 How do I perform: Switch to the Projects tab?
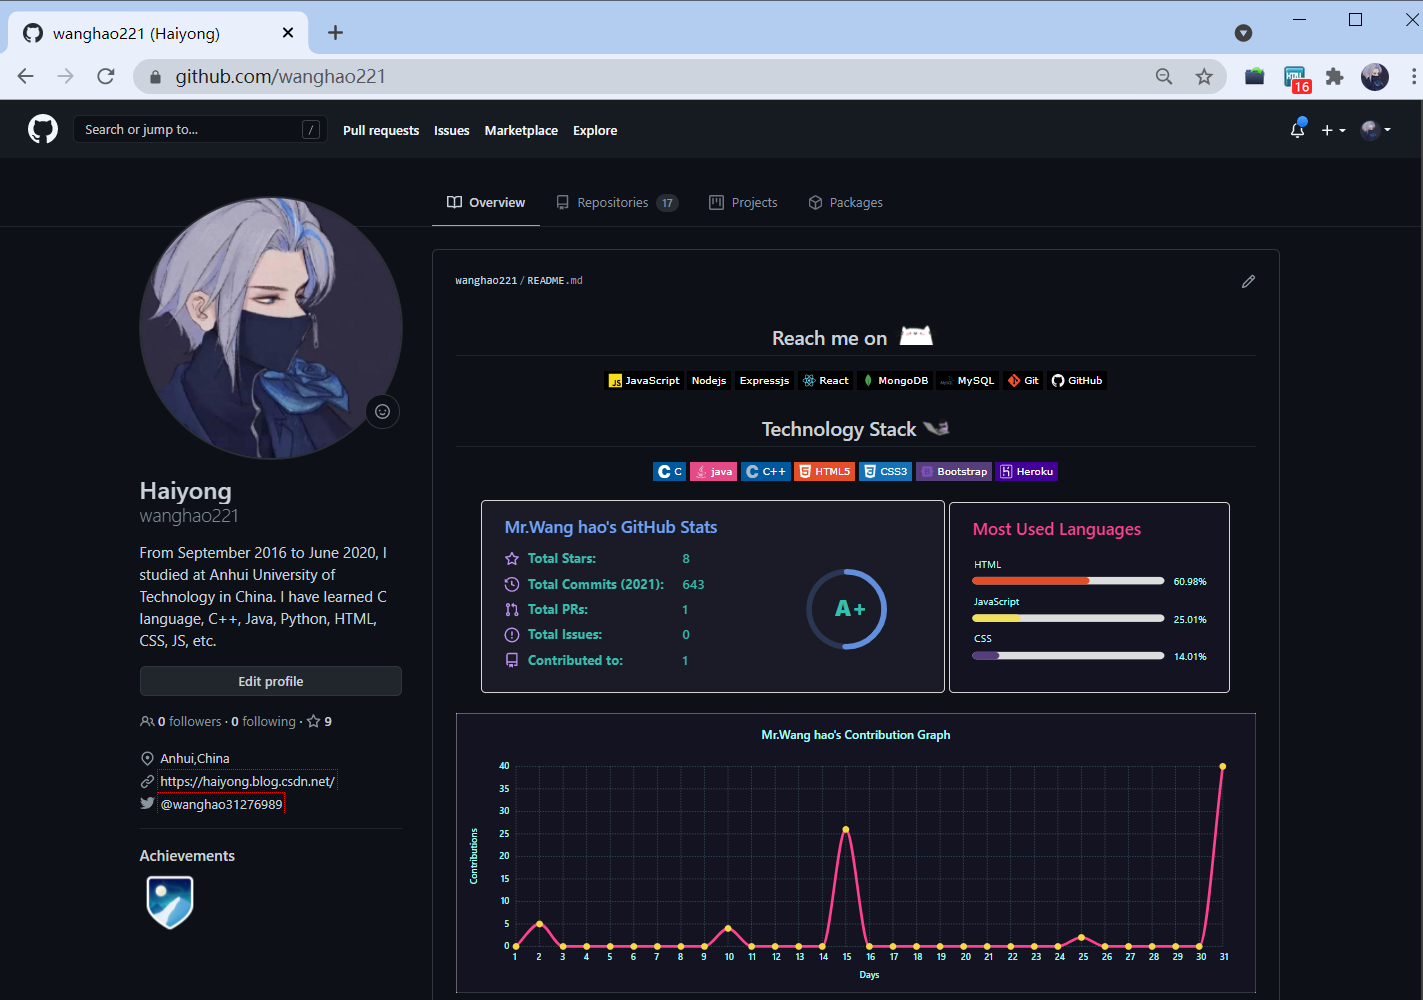[743, 203]
